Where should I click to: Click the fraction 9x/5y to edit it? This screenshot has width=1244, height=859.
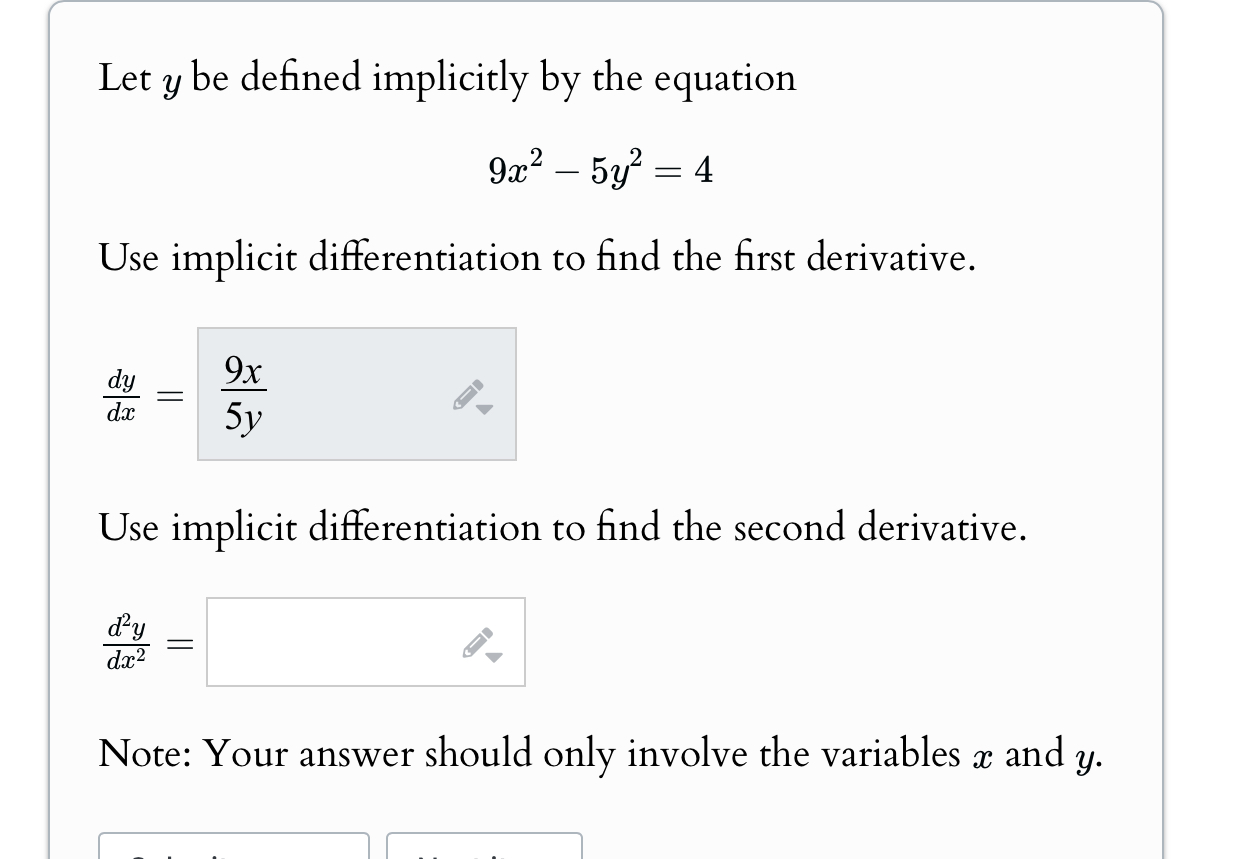[x=244, y=394]
